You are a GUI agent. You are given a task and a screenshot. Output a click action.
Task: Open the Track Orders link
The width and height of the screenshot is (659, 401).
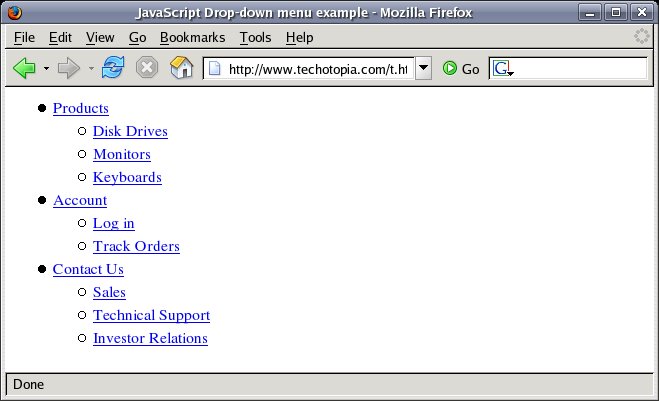pyautogui.click(x=136, y=246)
